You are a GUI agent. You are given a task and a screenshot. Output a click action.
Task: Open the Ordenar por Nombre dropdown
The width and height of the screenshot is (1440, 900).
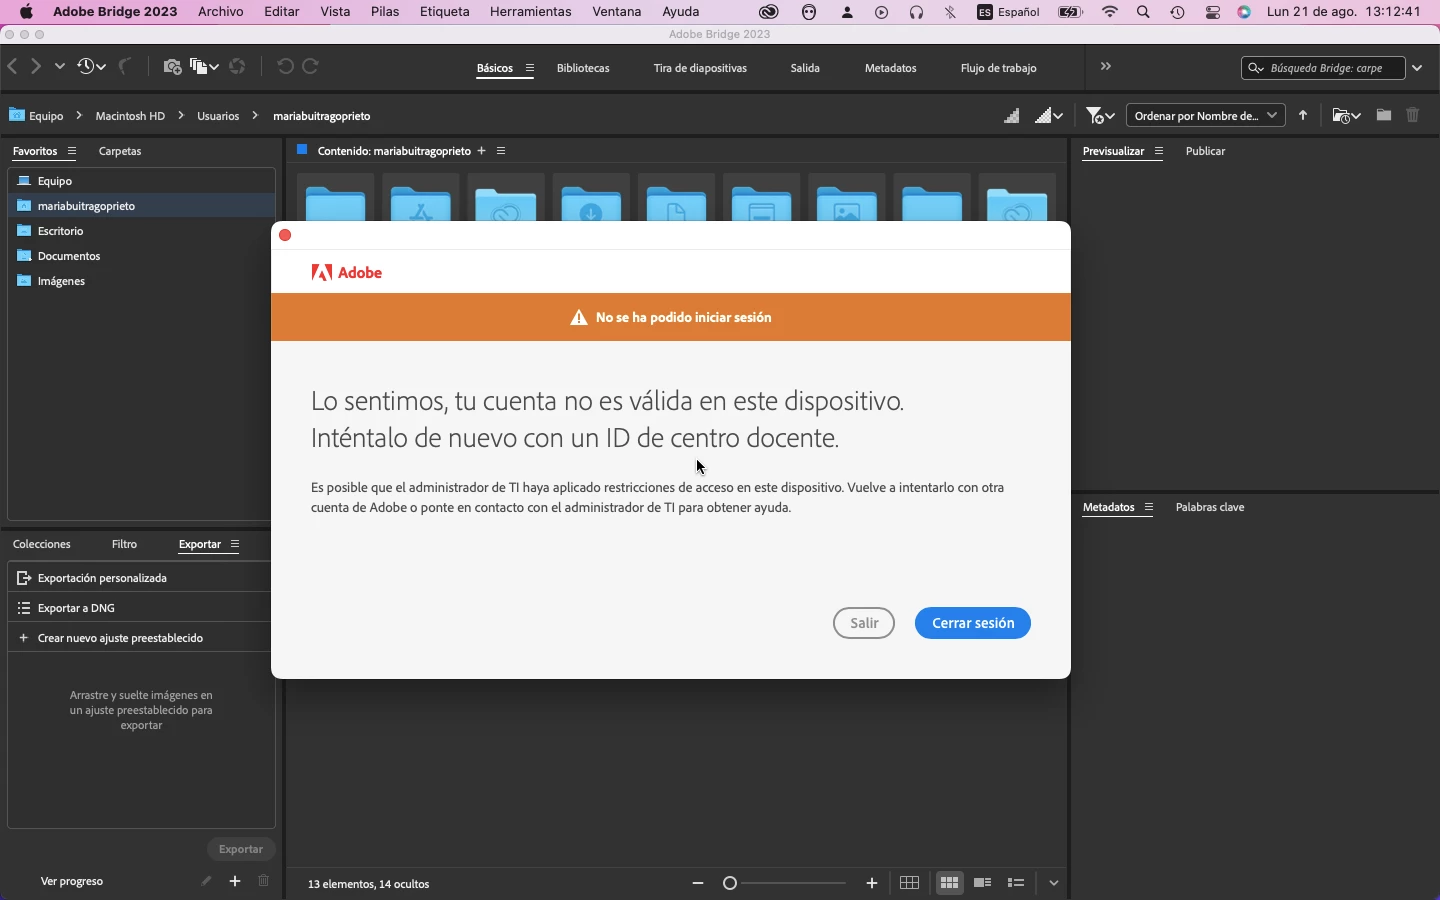point(1207,116)
